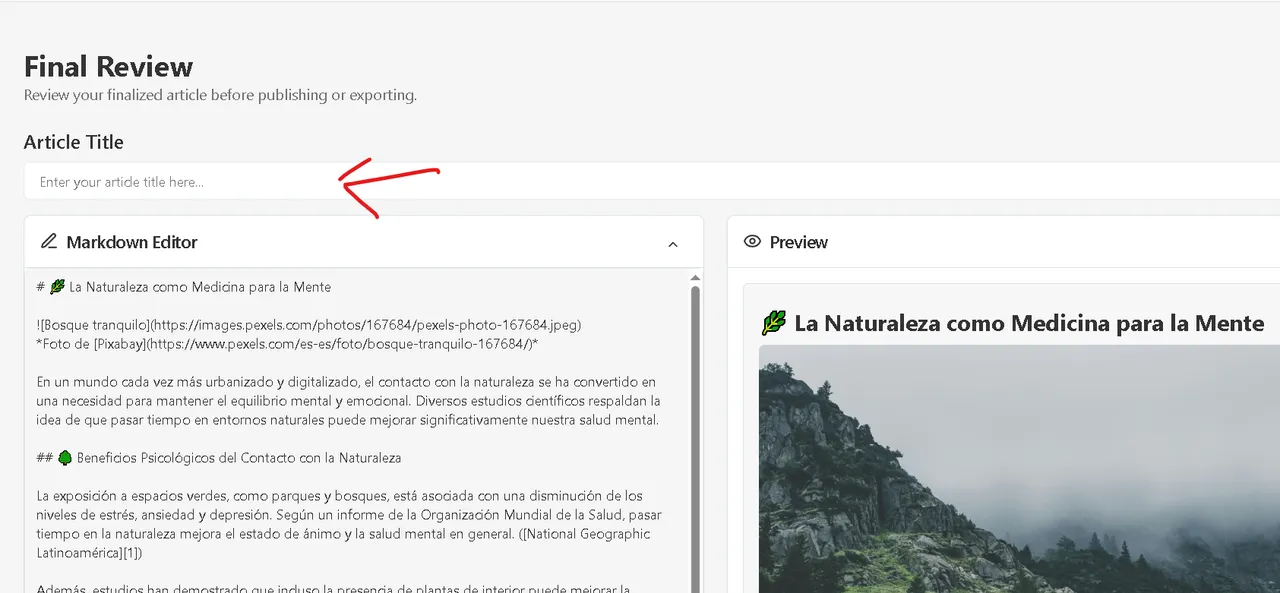
Task: Click the mountain forest preview image
Action: coord(1019,469)
